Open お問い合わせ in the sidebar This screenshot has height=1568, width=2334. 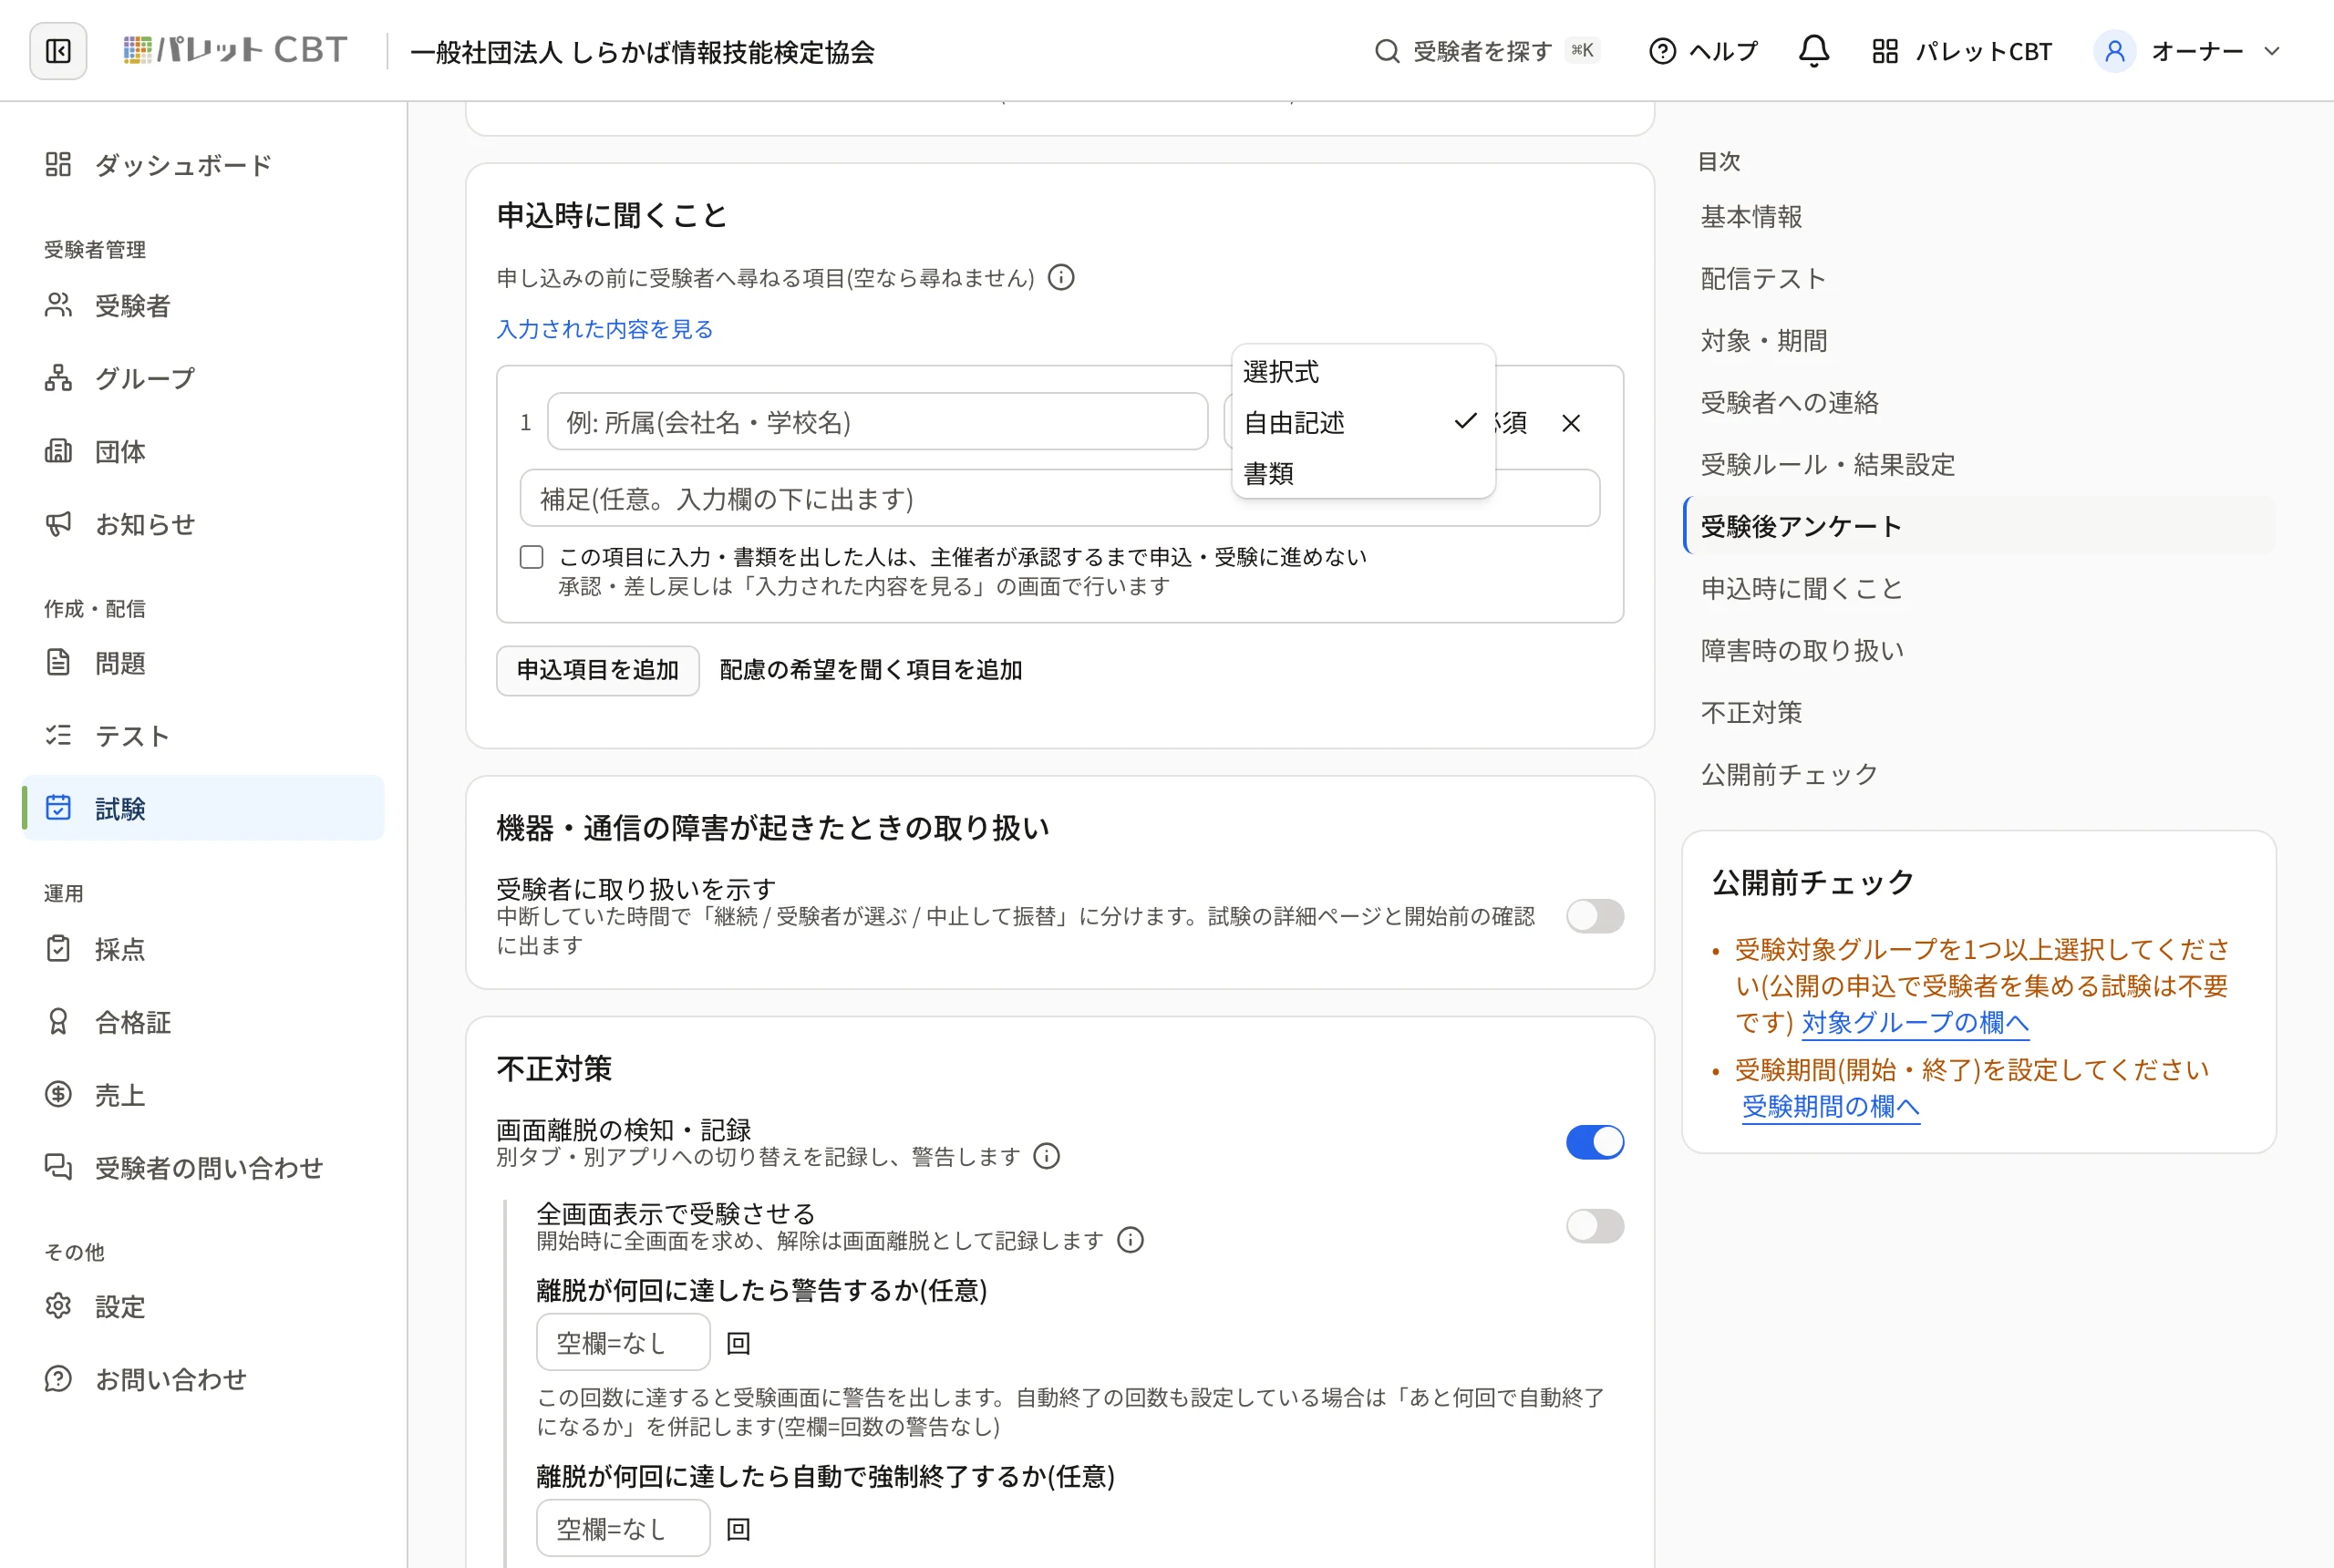203,1380
